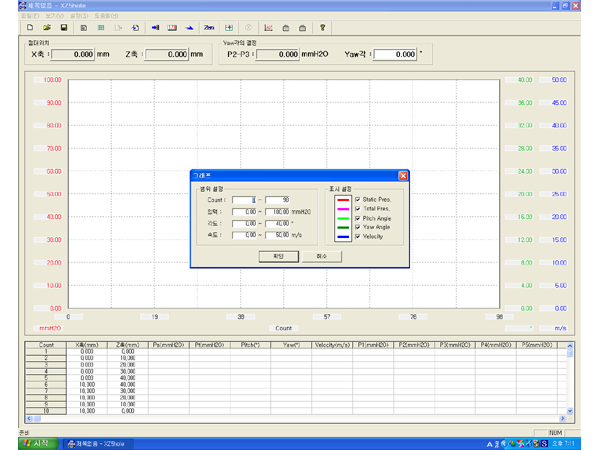Click the graph chart toolbar icon
Viewport: 600px width, 450px height.
tap(268, 27)
